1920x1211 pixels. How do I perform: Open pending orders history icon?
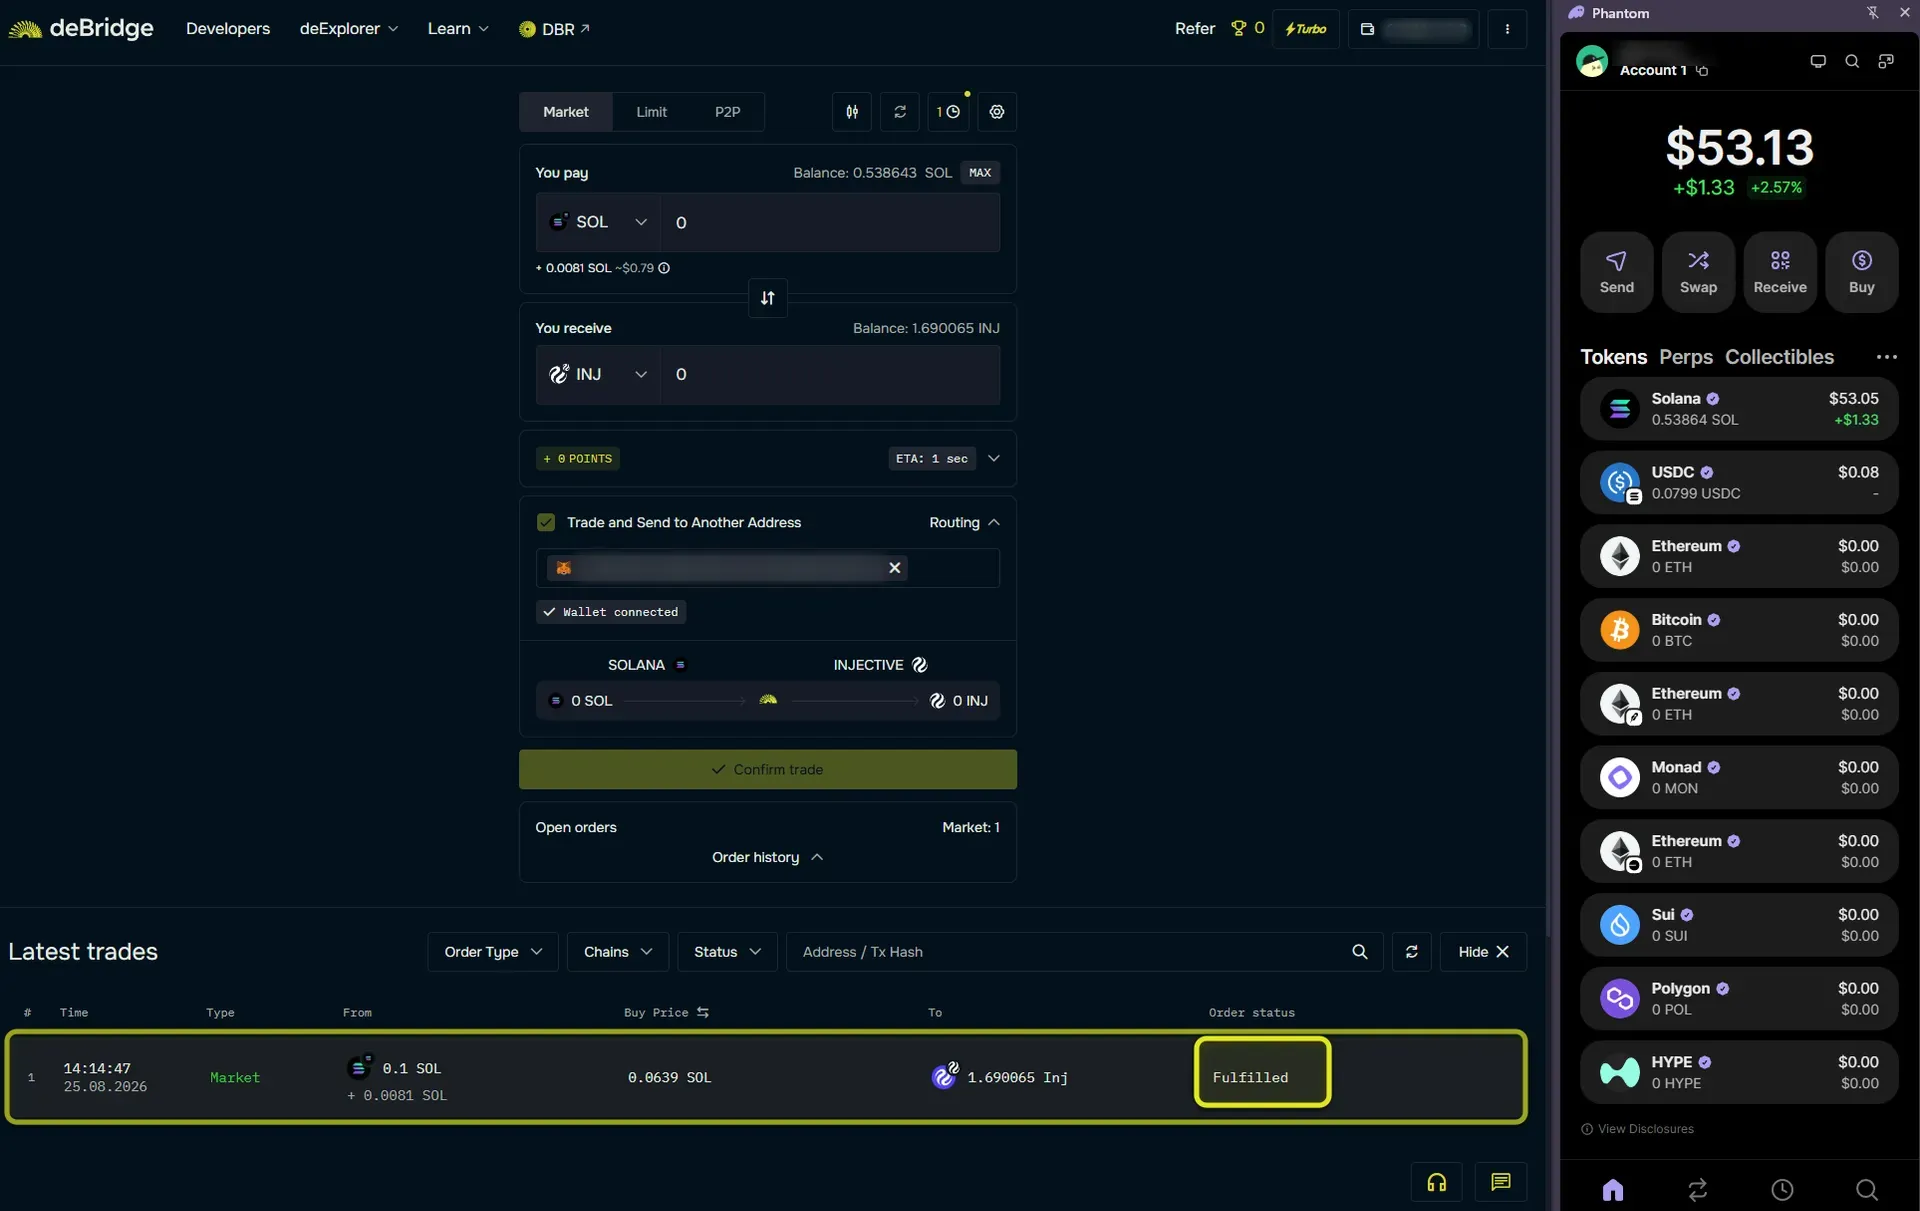(x=948, y=112)
